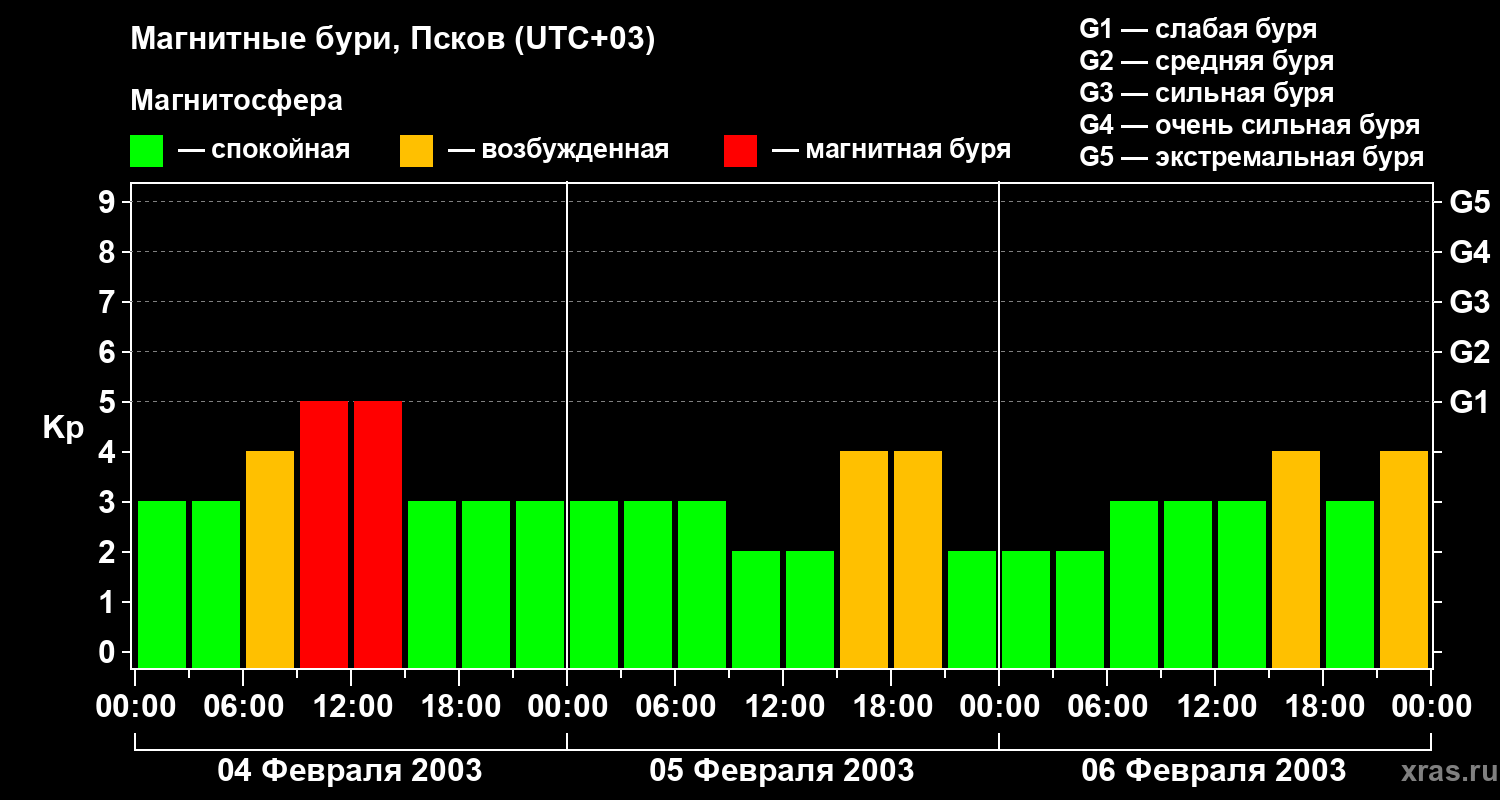Select the 'G4 — очень сильная буря' description line

1250,125
